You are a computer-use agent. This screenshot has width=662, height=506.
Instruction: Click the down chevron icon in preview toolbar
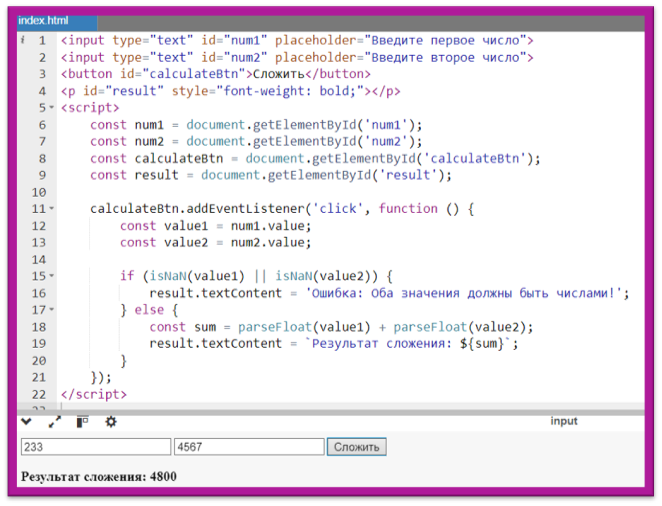(x=26, y=422)
